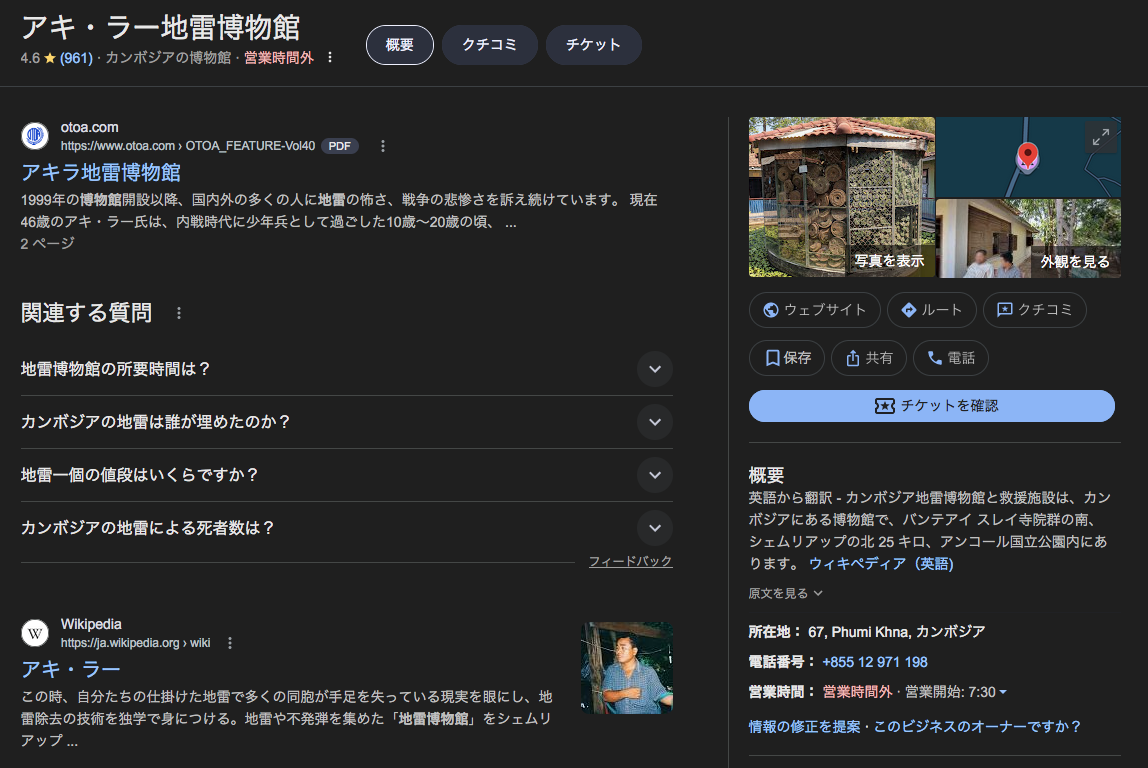The height and width of the screenshot is (768, 1148).
Task: Open options menu for otoa.com result
Action: point(382,146)
